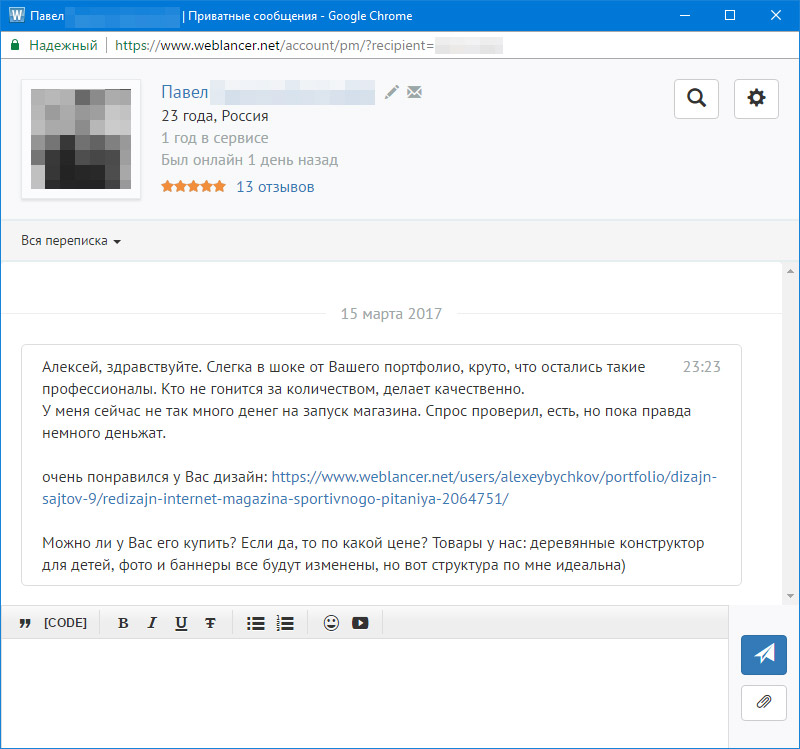The image size is (800, 749).
Task: Click the envelope icon next to the name
Action: coord(414,92)
